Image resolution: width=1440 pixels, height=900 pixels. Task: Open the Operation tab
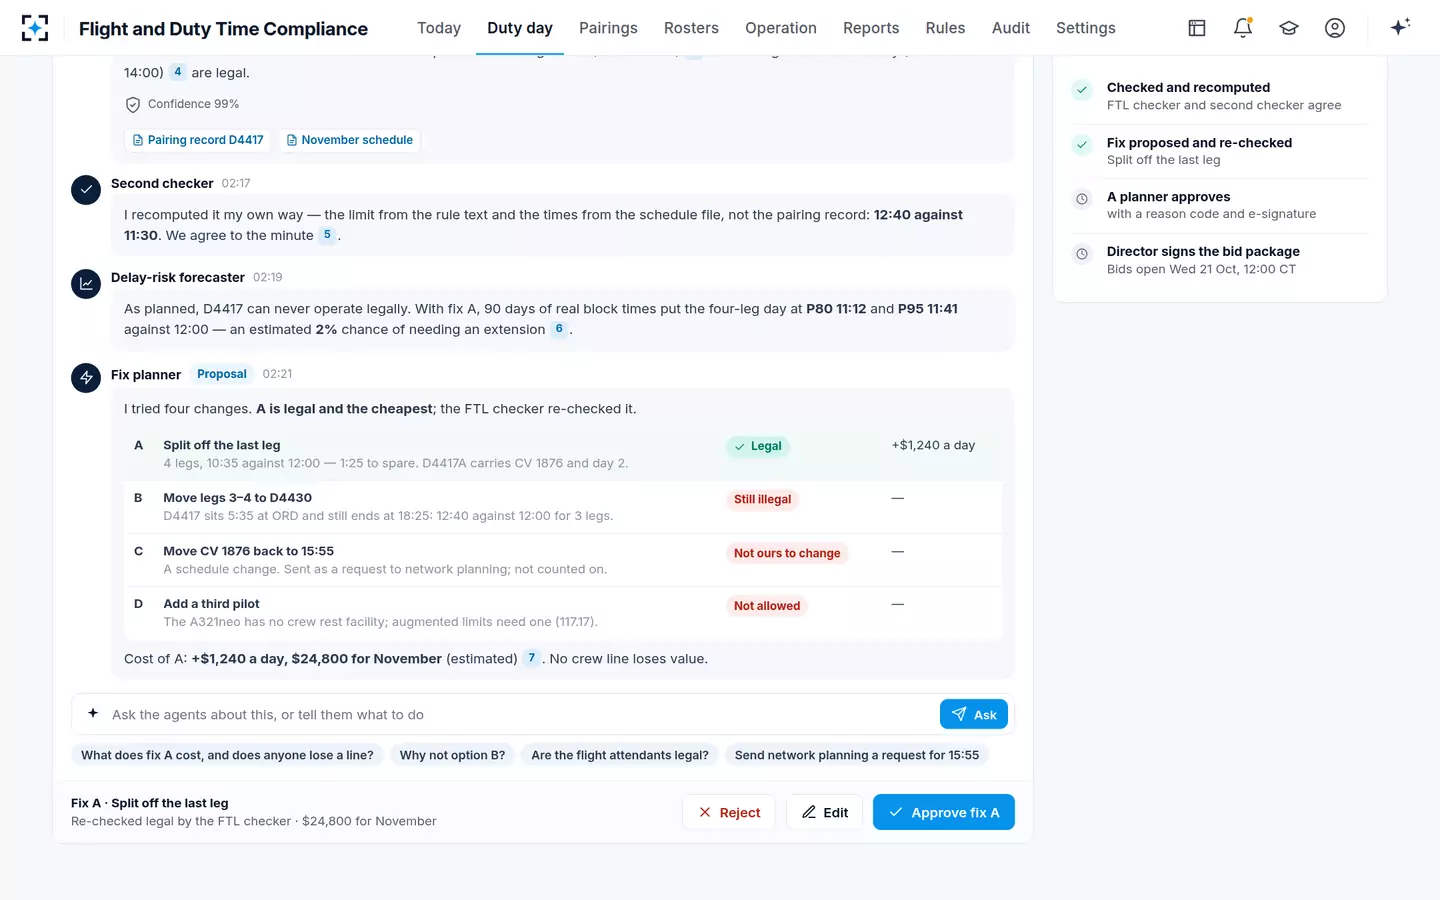point(781,28)
